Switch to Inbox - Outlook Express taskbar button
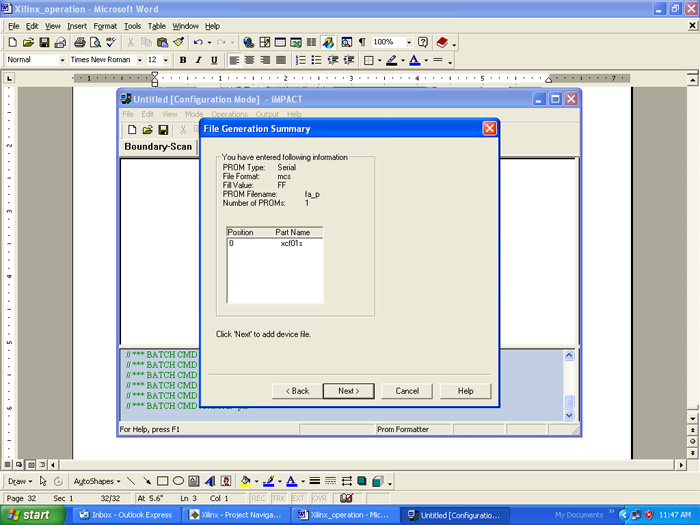 click(x=126, y=515)
